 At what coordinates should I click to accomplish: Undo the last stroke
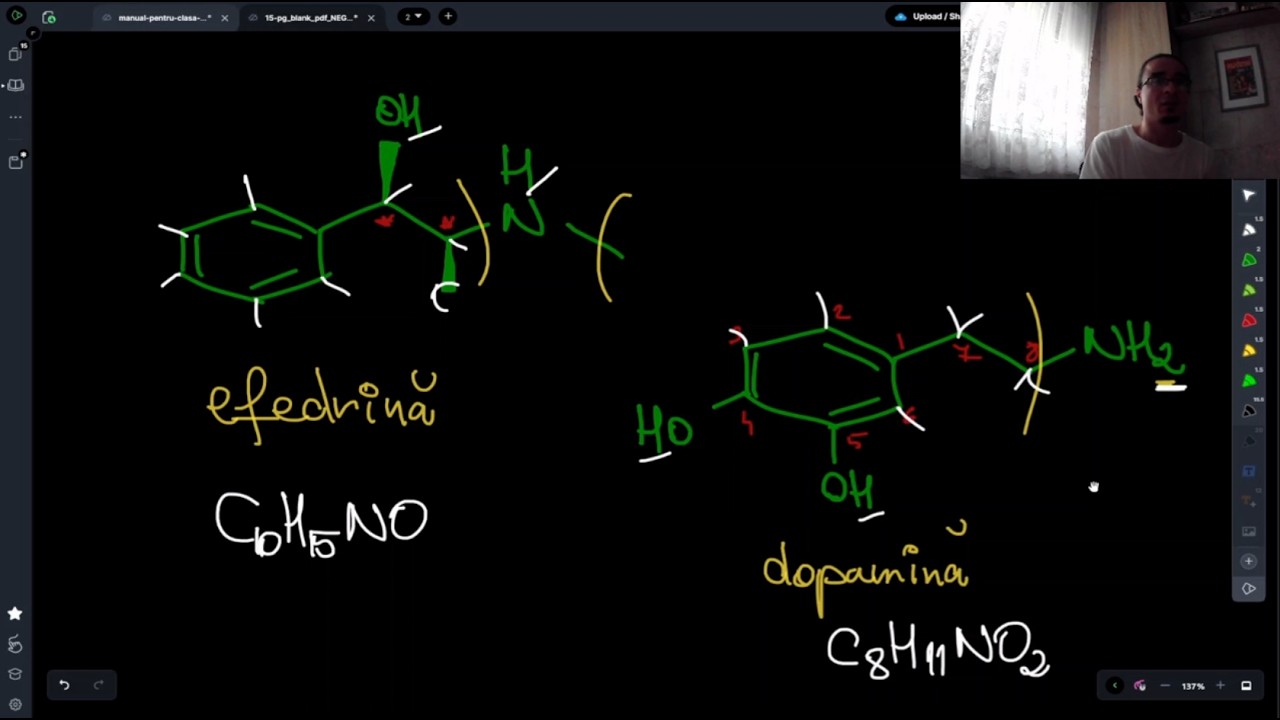point(64,685)
